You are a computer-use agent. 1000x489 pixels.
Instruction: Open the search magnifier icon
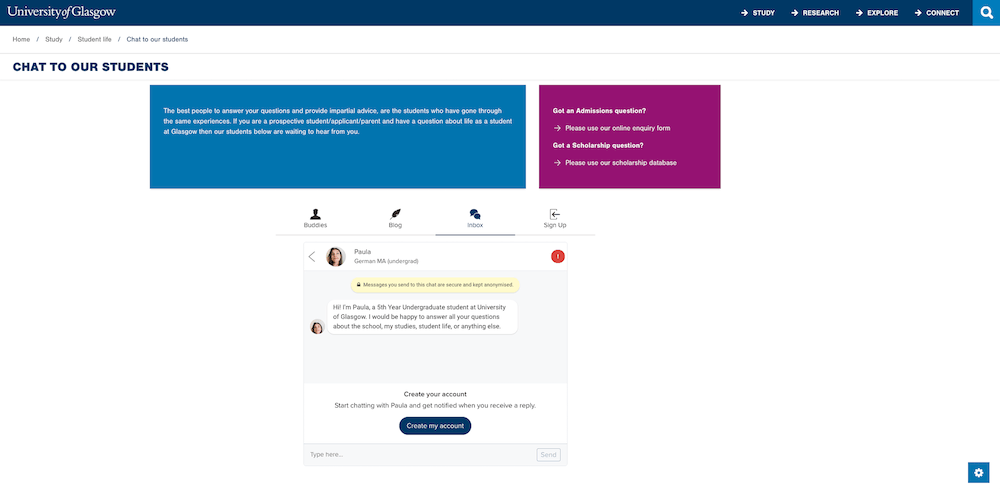coord(986,13)
